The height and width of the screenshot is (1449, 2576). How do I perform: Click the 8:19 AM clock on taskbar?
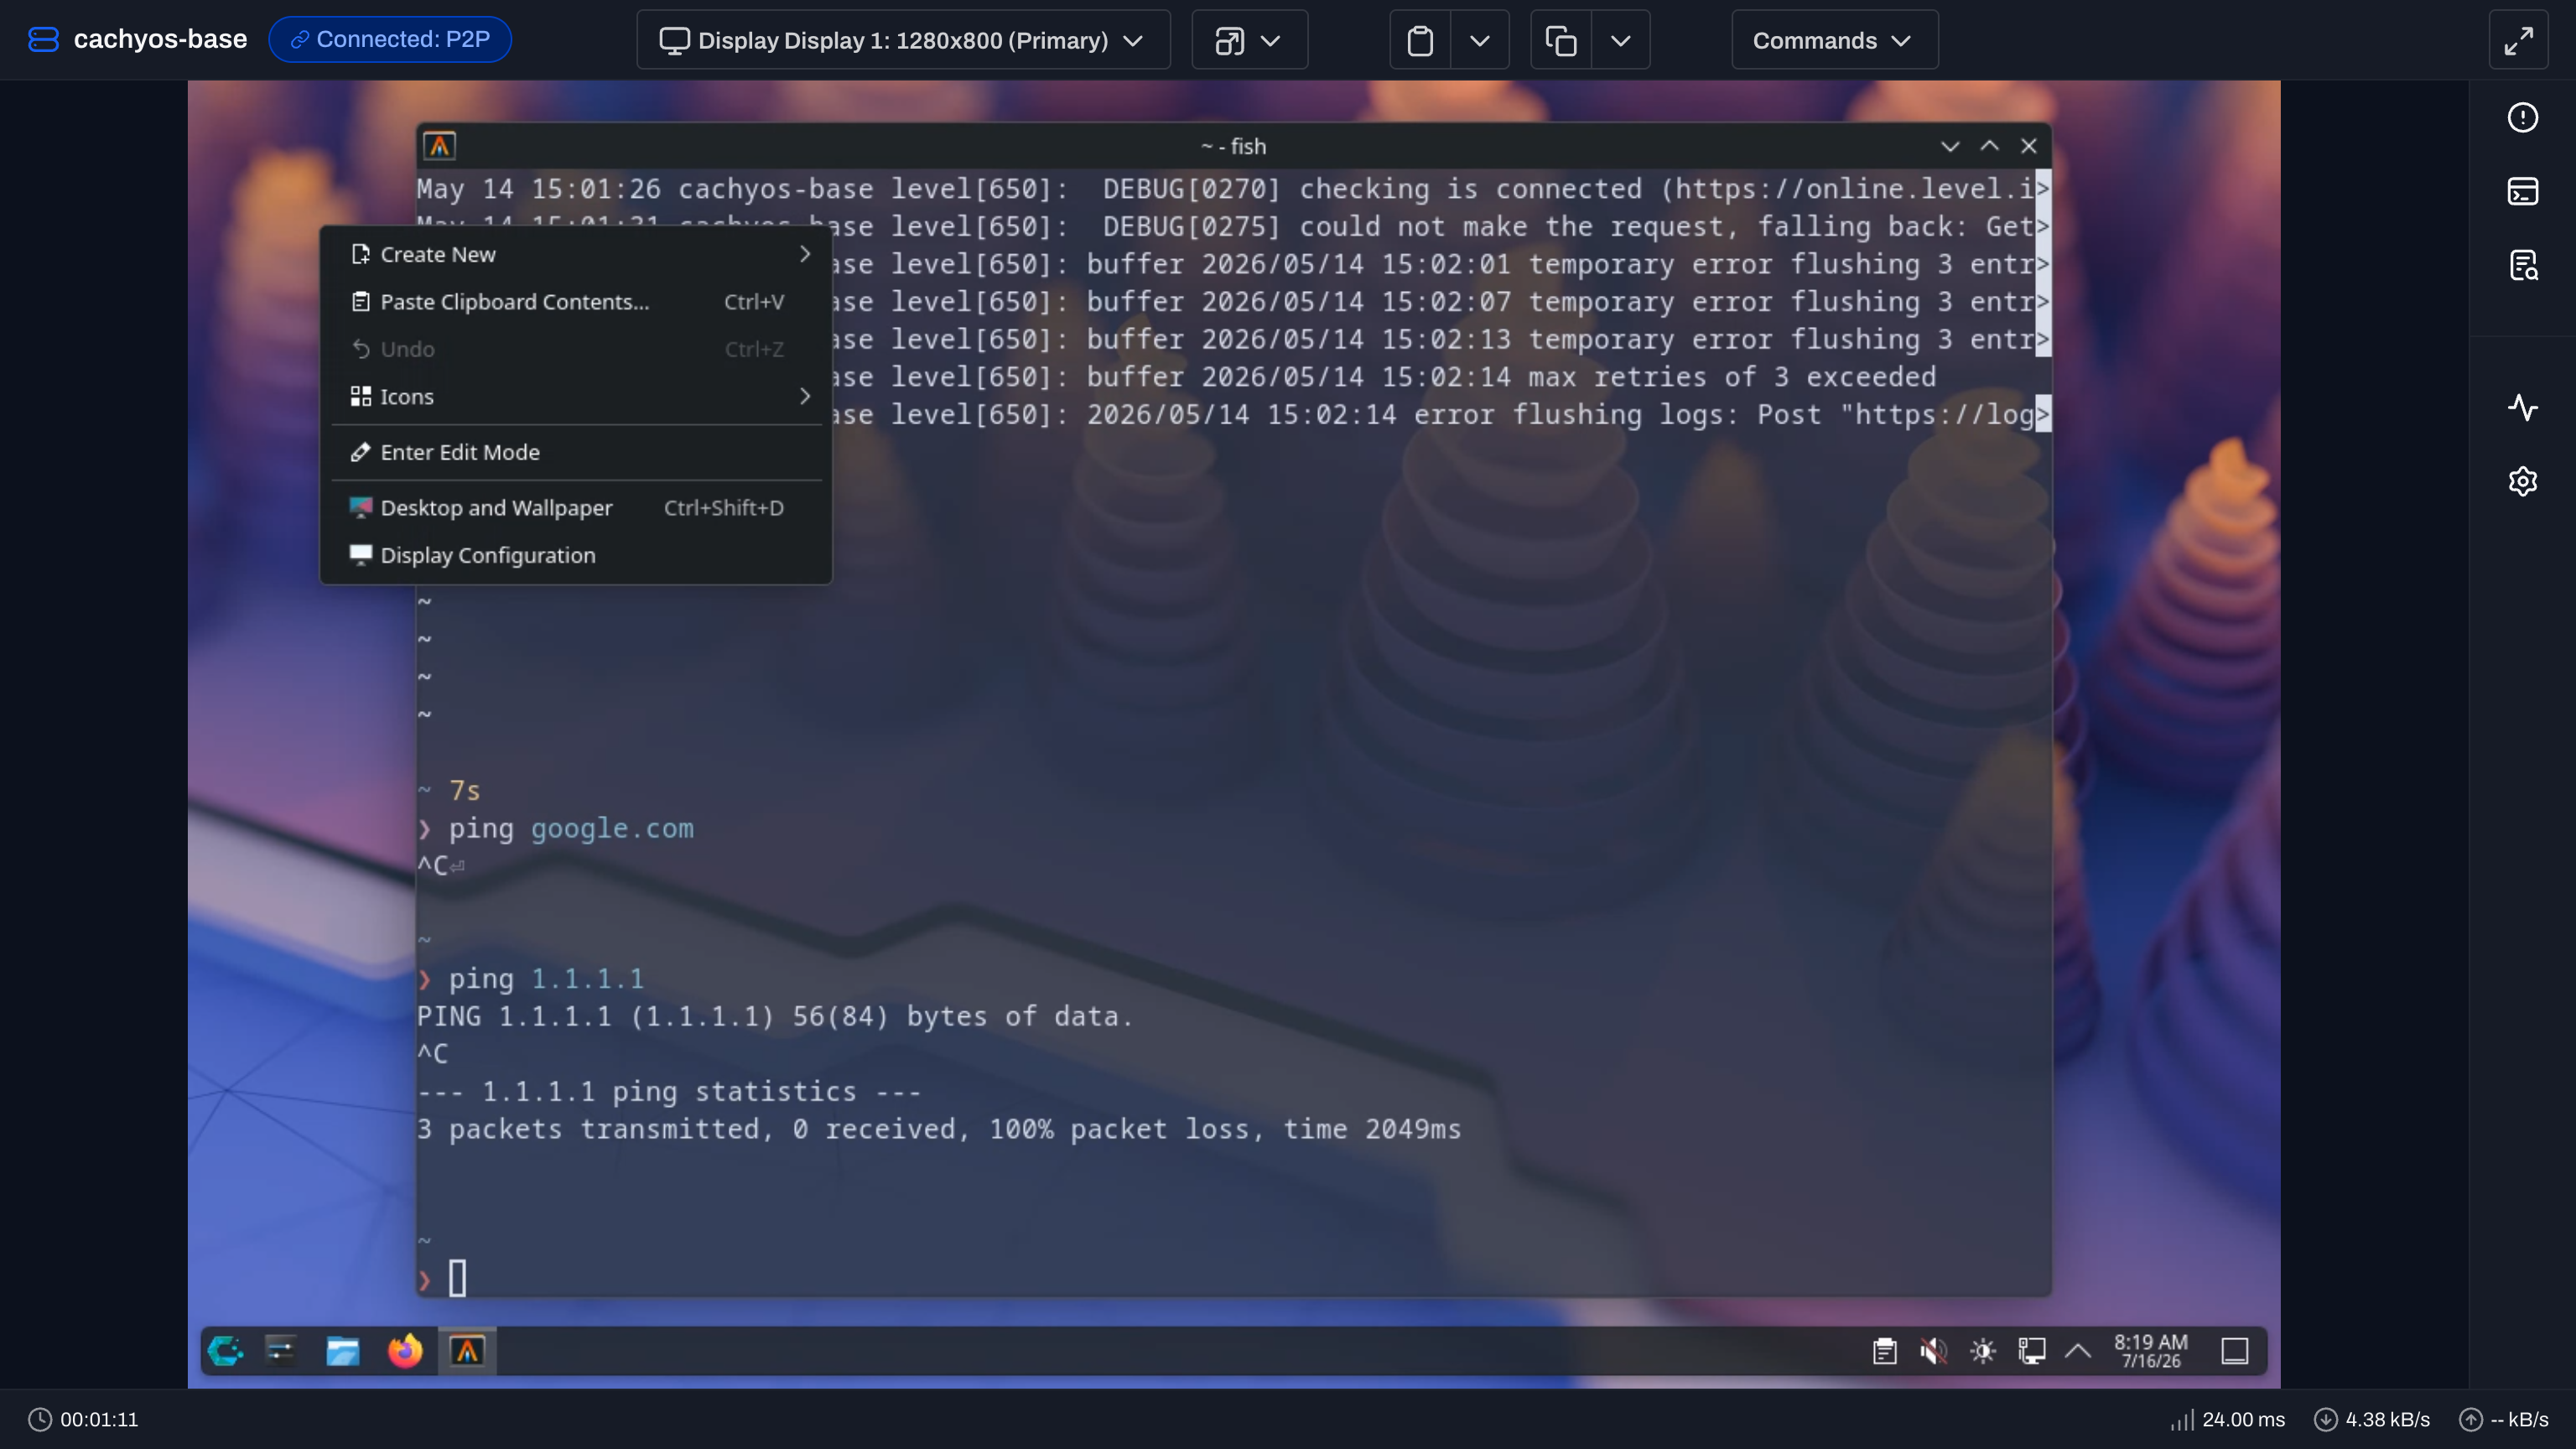pyautogui.click(x=2150, y=1351)
